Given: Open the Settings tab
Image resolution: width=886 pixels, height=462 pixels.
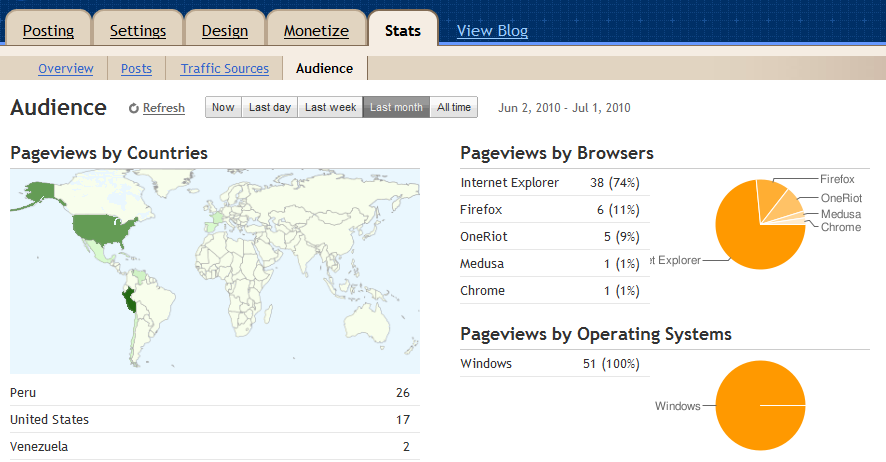Looking at the screenshot, I should (138, 30).
